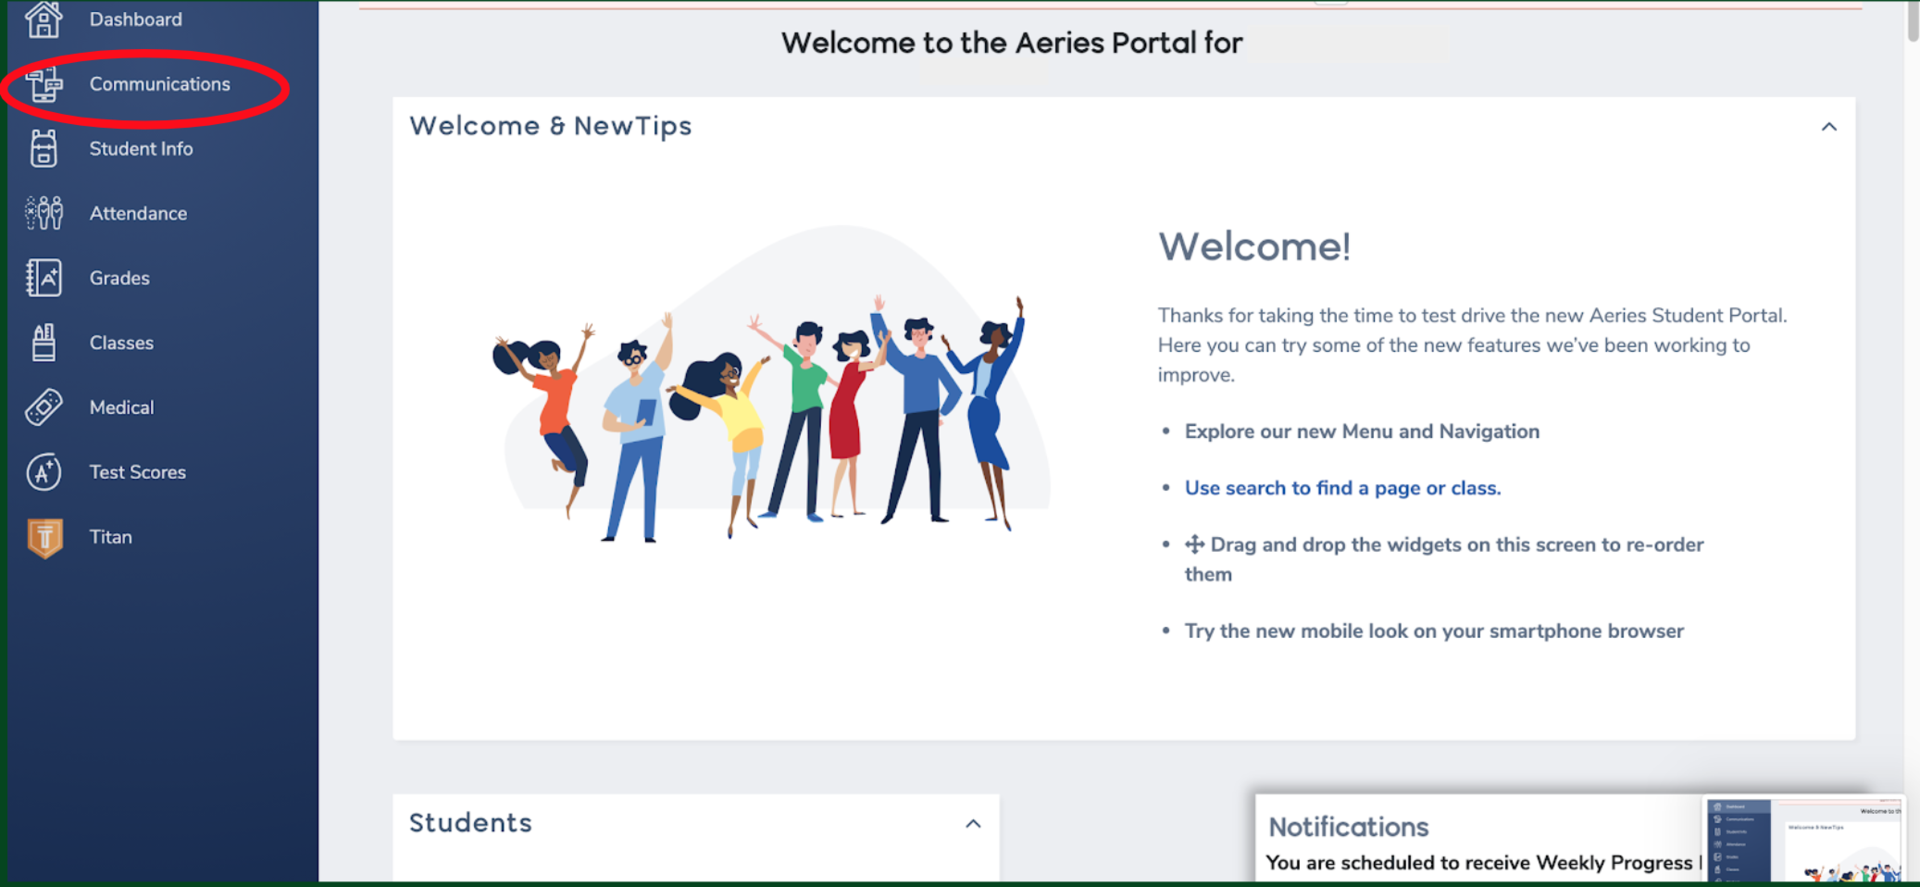1920x887 pixels.
Task: Click the Grades notebook icon
Action: (x=44, y=278)
